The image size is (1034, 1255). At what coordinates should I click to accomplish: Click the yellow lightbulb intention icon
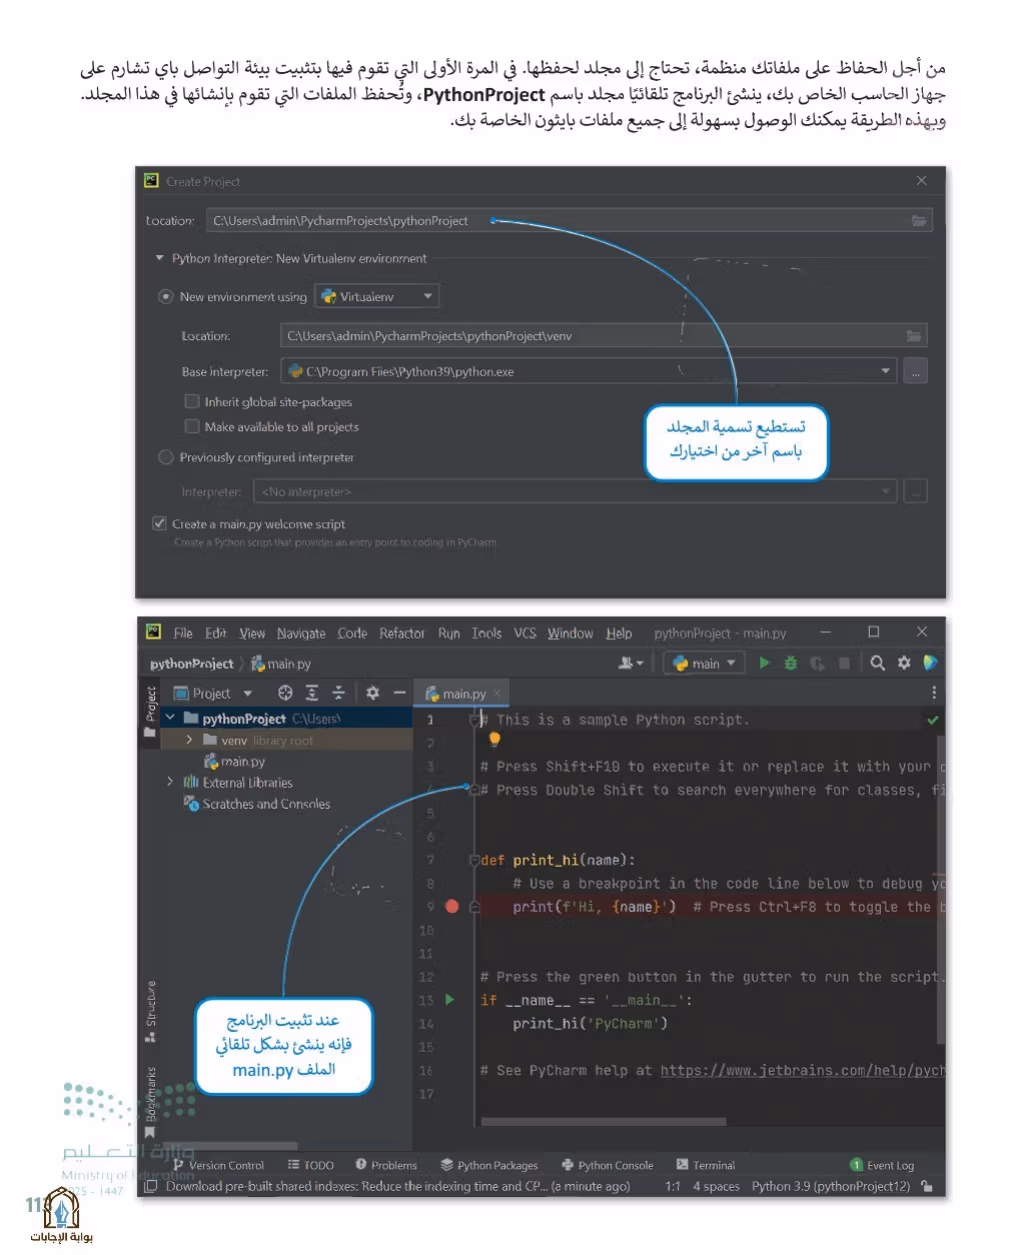[x=493, y=740]
